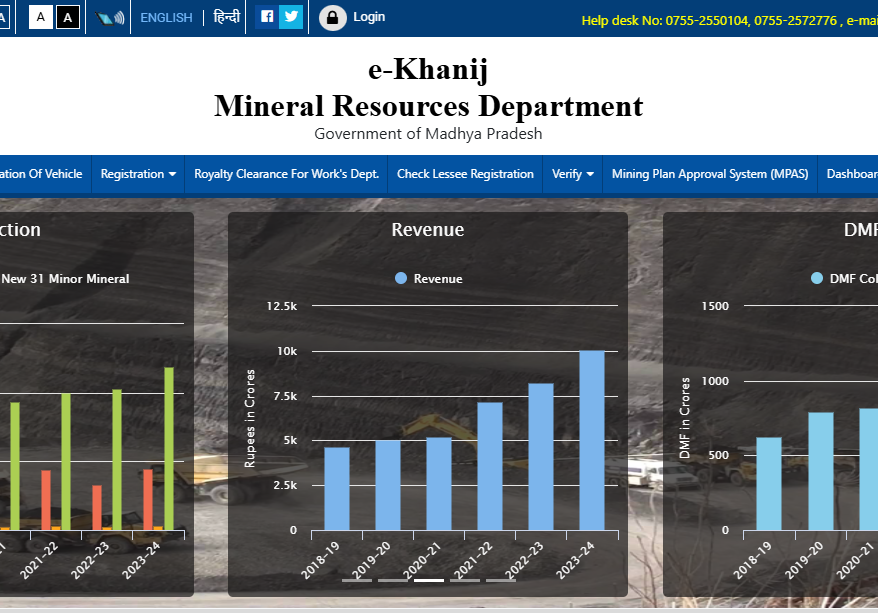Click the orange 2022-23 bar in production chart
Image resolution: width=878 pixels, height=613 pixels.
pos(97,507)
